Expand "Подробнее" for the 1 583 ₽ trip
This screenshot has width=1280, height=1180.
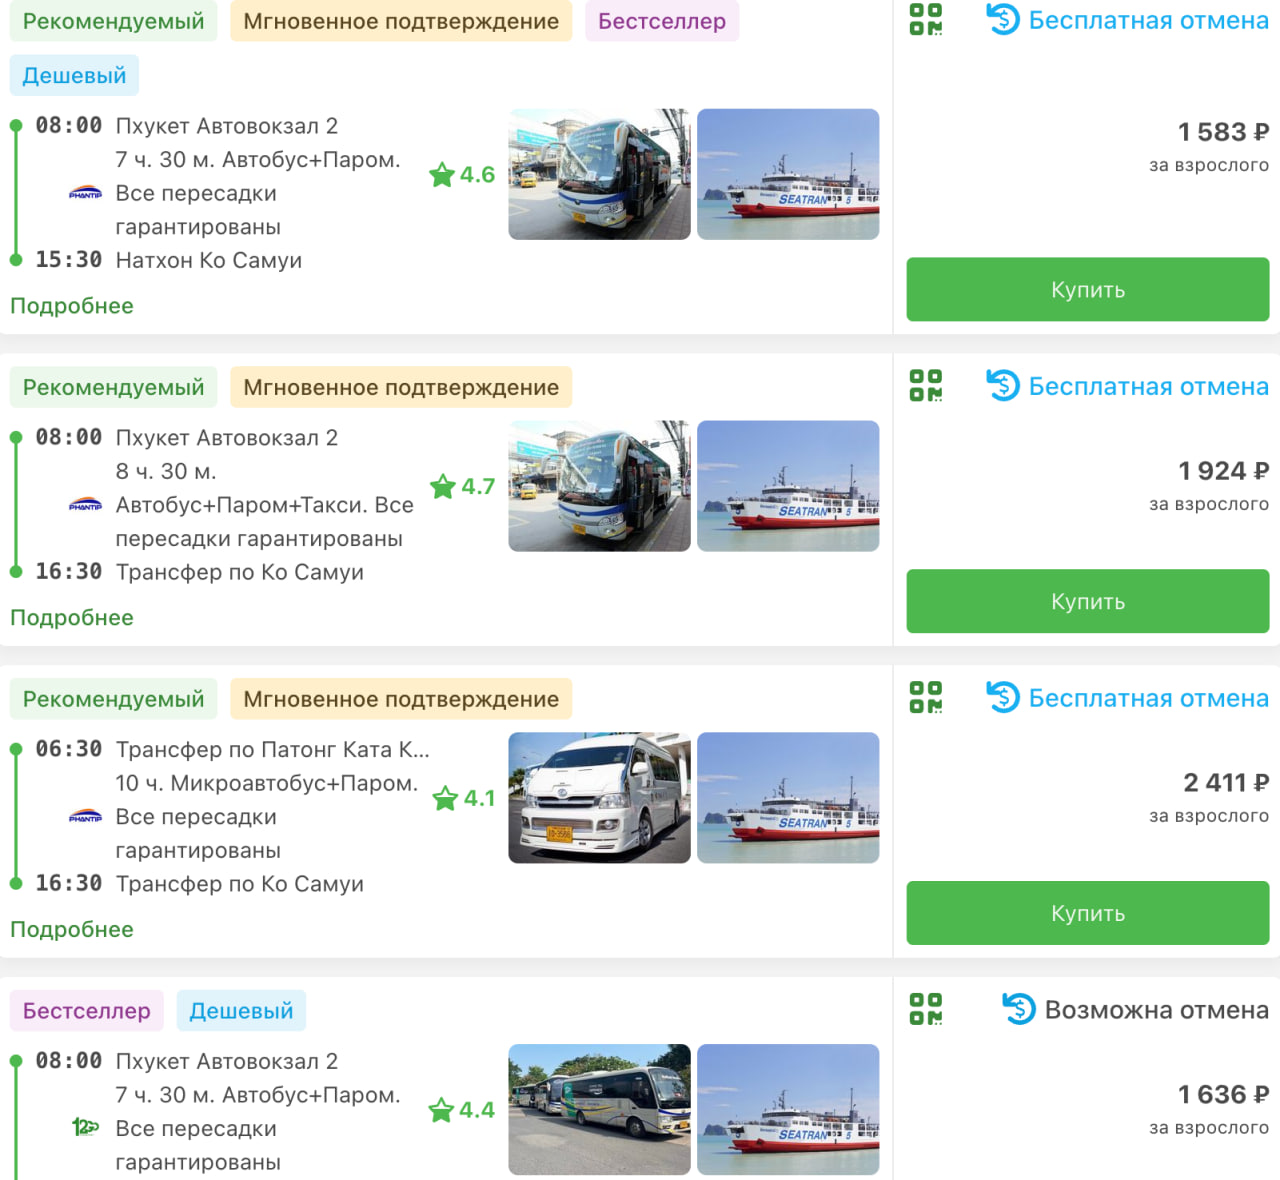tap(72, 306)
